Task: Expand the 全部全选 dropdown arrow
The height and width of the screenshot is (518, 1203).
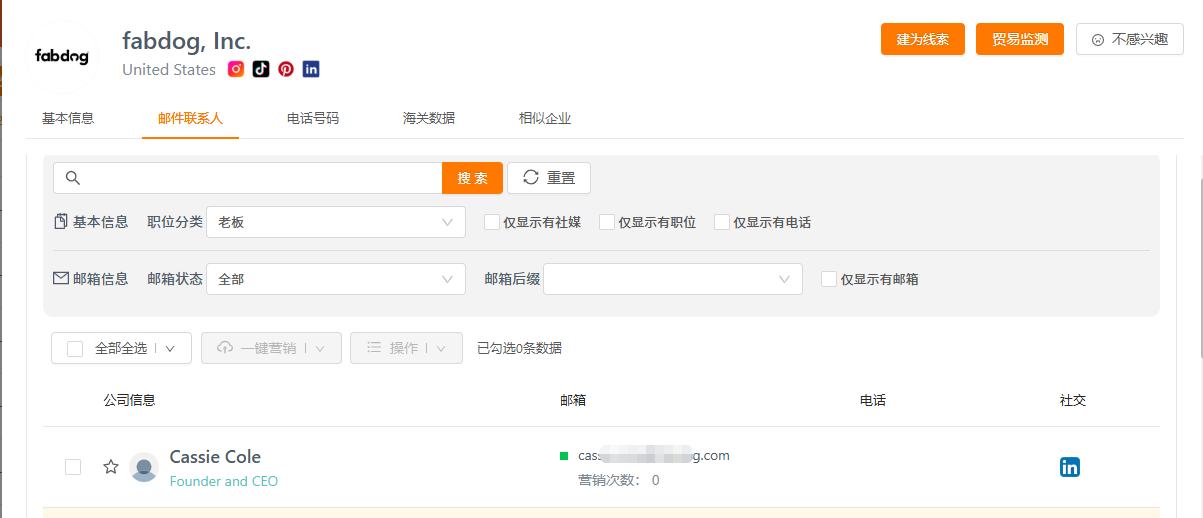Action: (x=171, y=348)
